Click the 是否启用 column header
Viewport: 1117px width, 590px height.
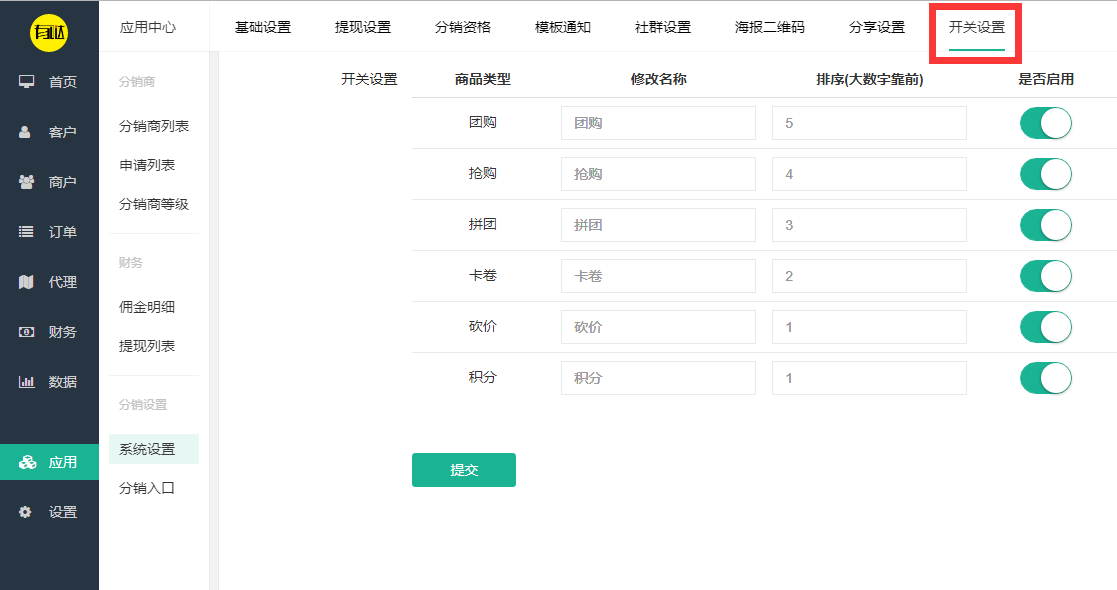click(x=1046, y=79)
